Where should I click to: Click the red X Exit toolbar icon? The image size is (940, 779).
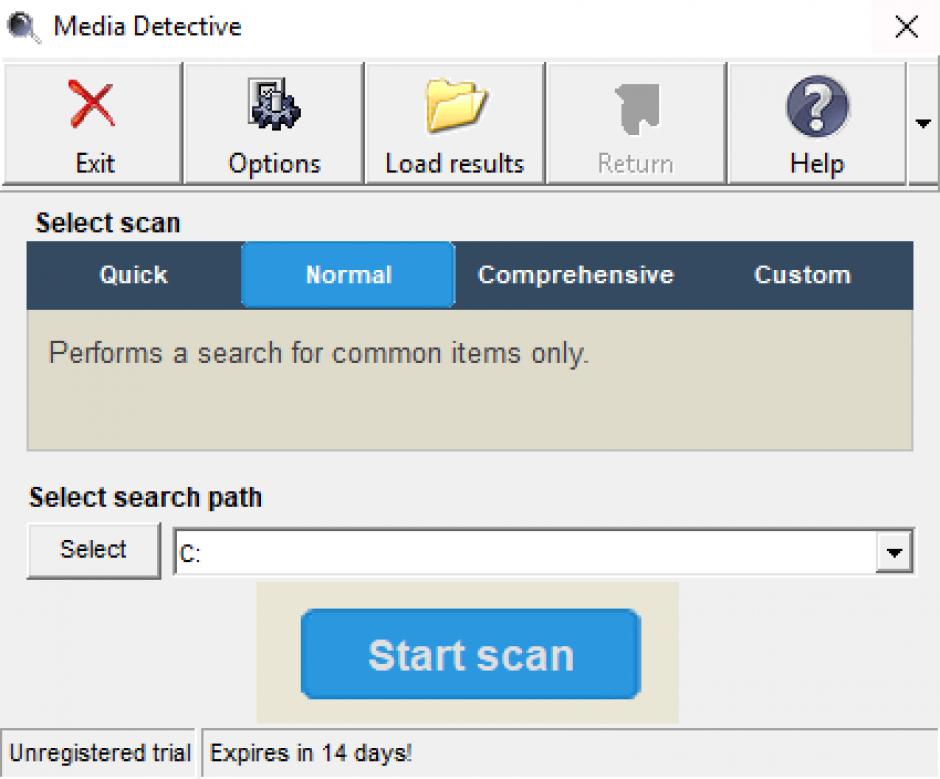coord(92,104)
